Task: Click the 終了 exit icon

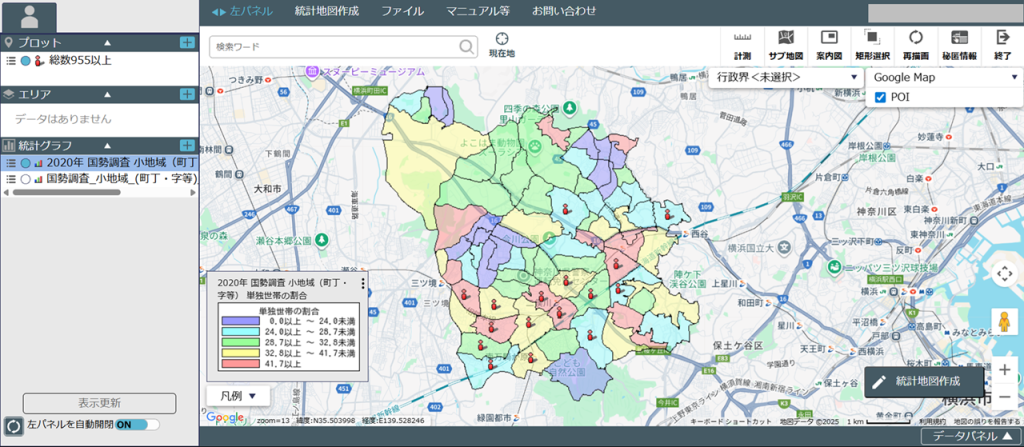Action: [x=1002, y=44]
